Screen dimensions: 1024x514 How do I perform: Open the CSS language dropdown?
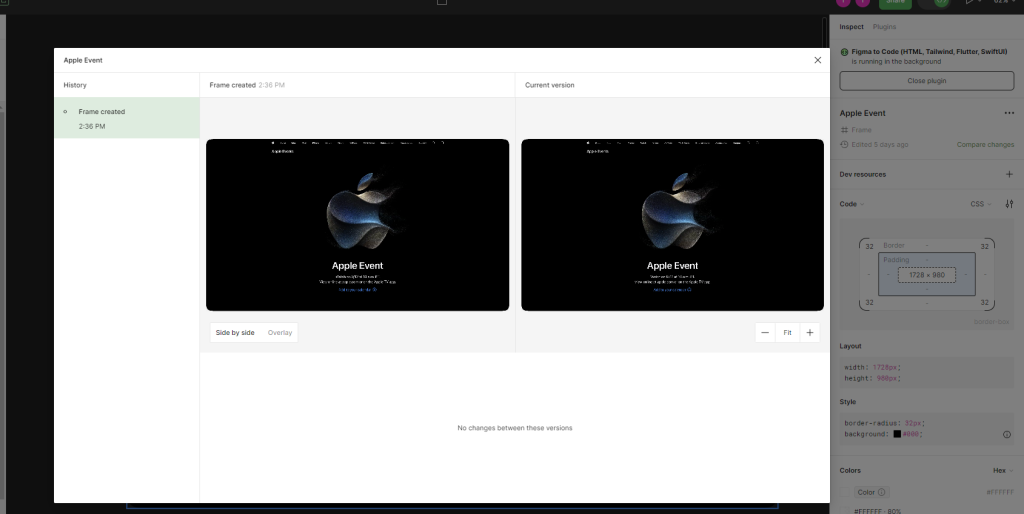(x=980, y=204)
